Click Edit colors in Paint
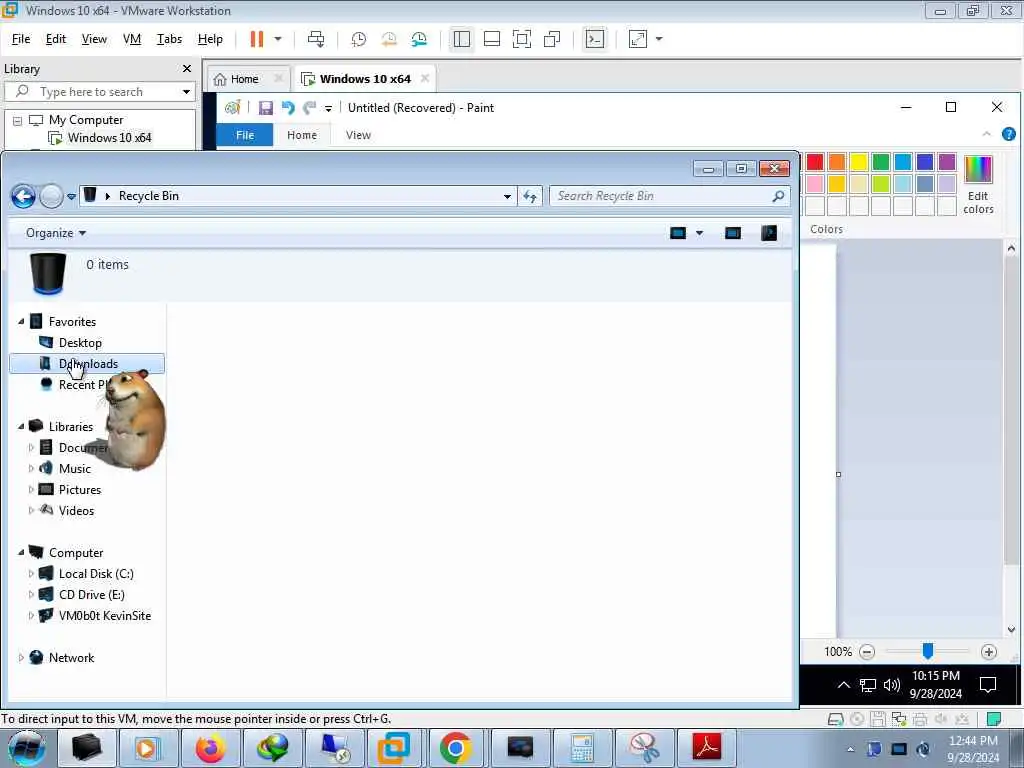This screenshot has height=768, width=1024. [978, 185]
